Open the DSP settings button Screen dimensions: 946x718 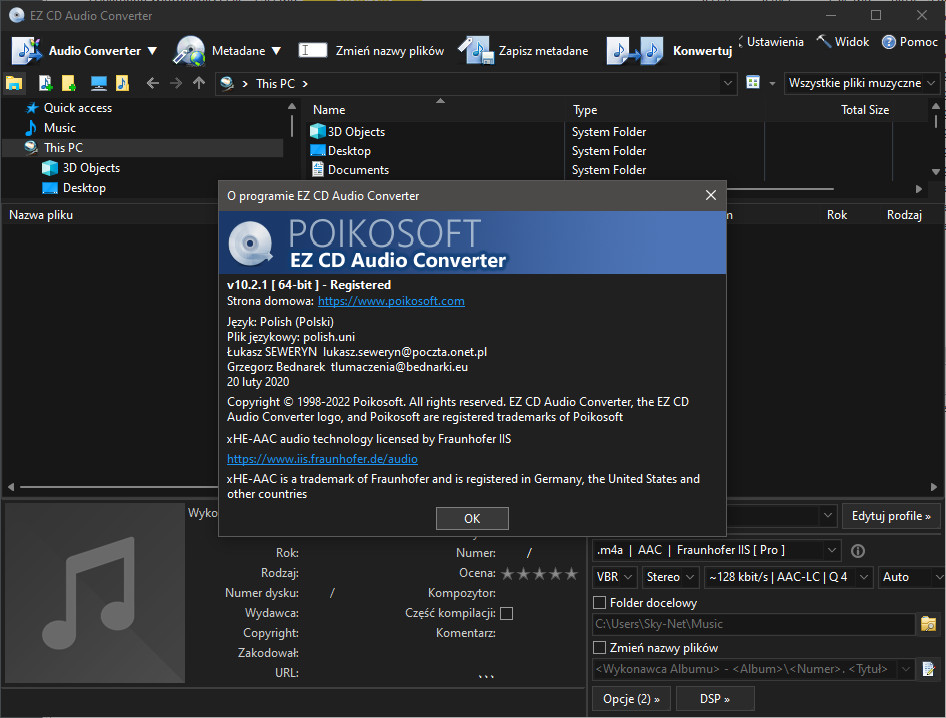(715, 699)
